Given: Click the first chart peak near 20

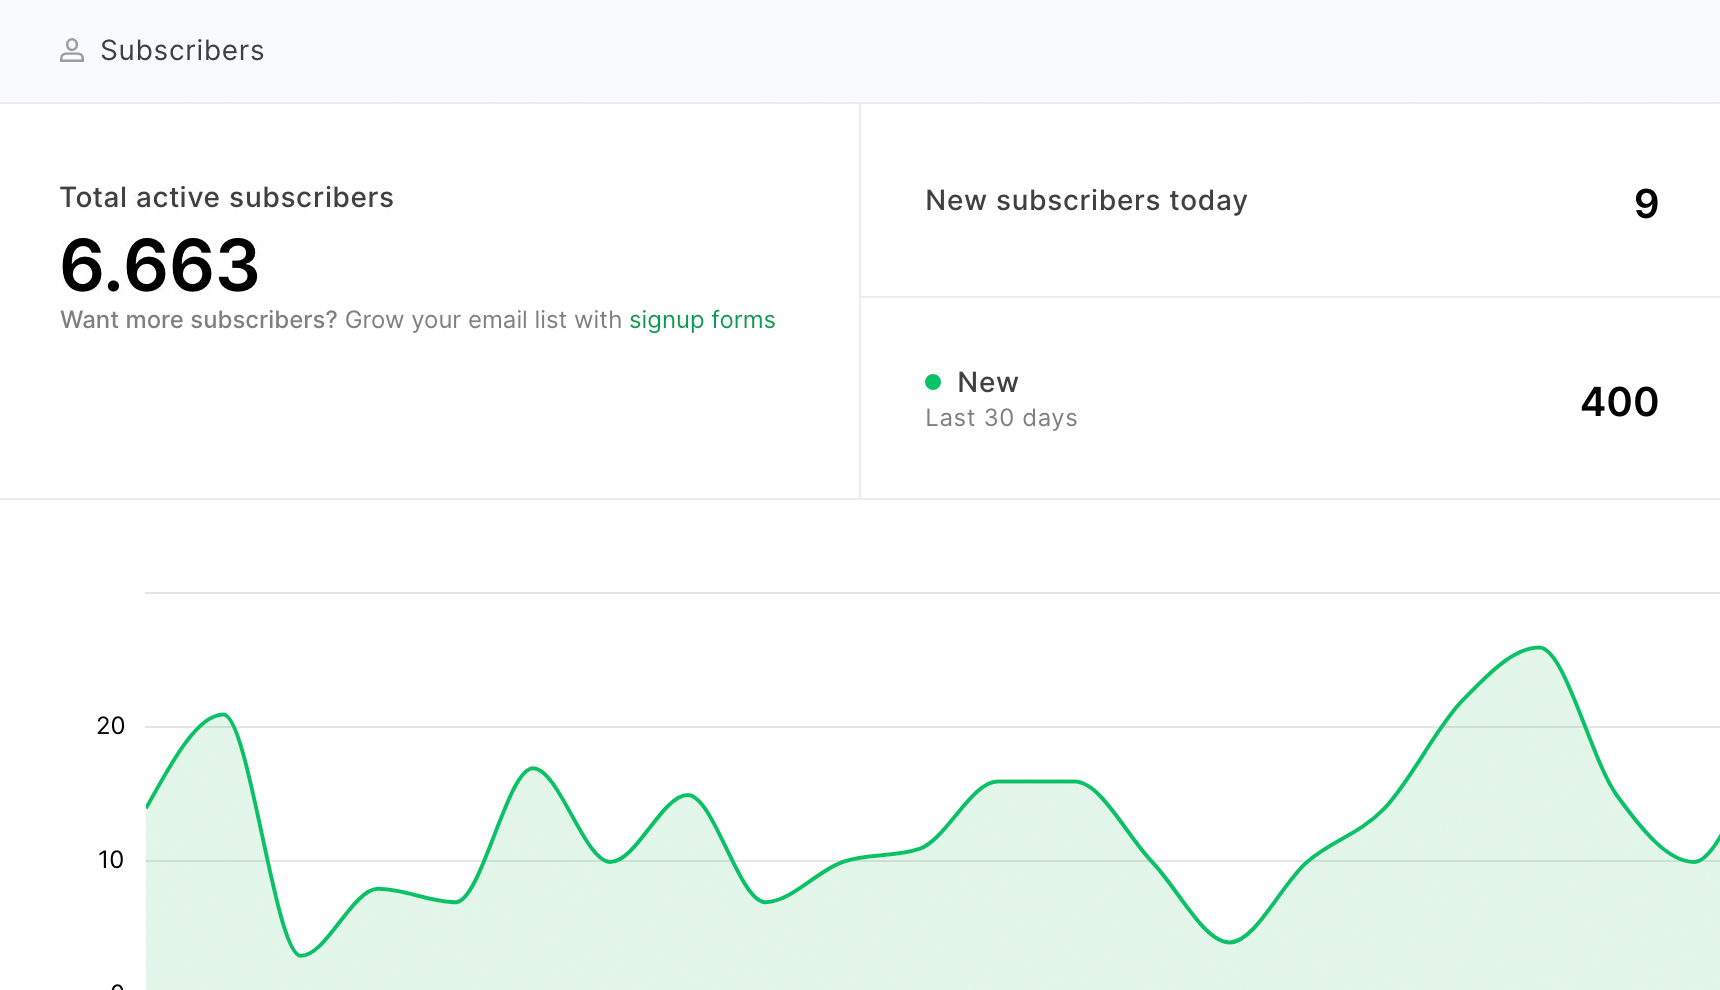Looking at the screenshot, I should [224, 715].
